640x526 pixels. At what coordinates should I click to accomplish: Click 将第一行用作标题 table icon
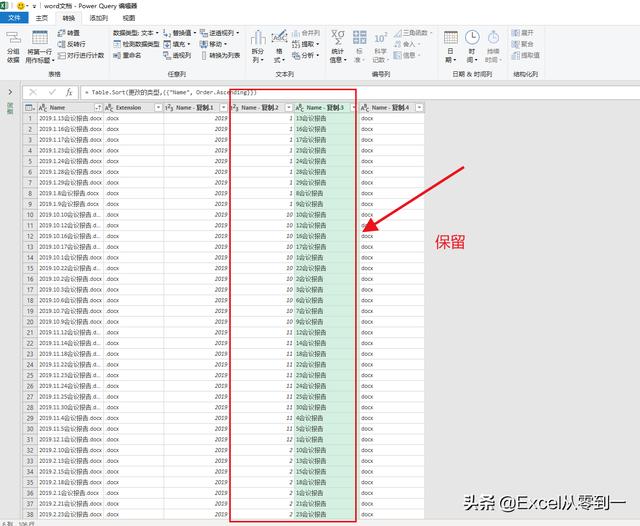[x=40, y=38]
